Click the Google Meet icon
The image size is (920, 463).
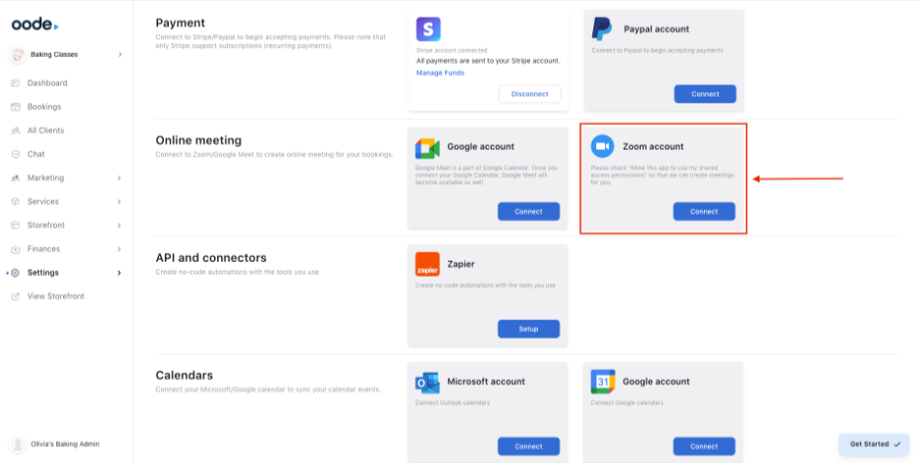[x=428, y=147]
